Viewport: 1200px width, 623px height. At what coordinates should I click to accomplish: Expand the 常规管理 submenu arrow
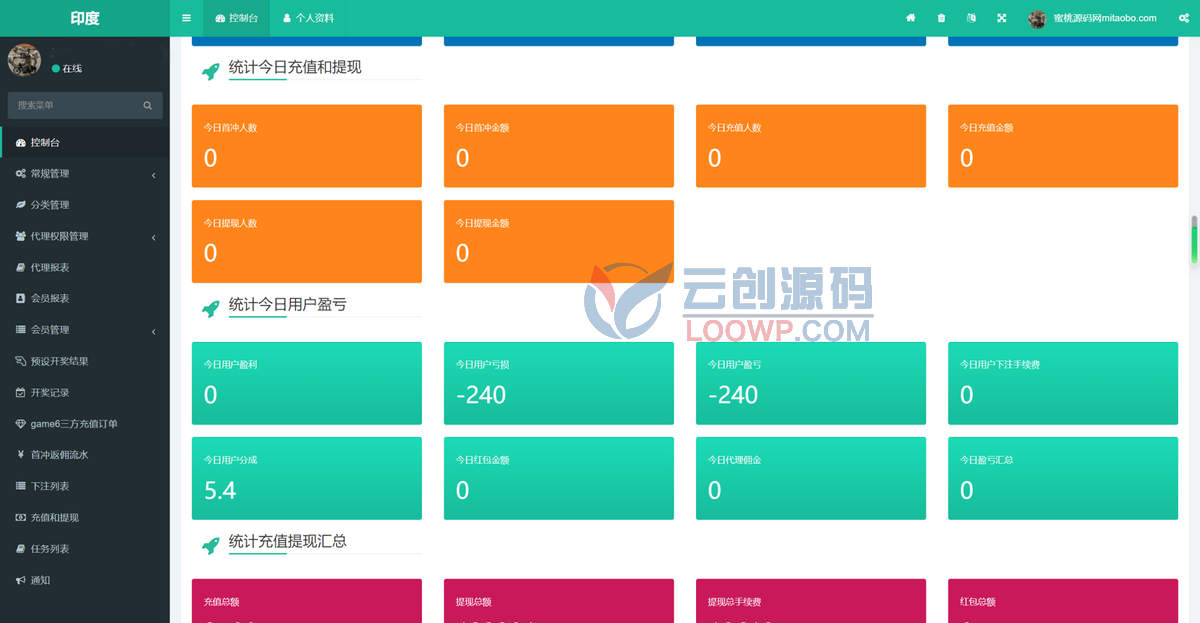click(154, 175)
